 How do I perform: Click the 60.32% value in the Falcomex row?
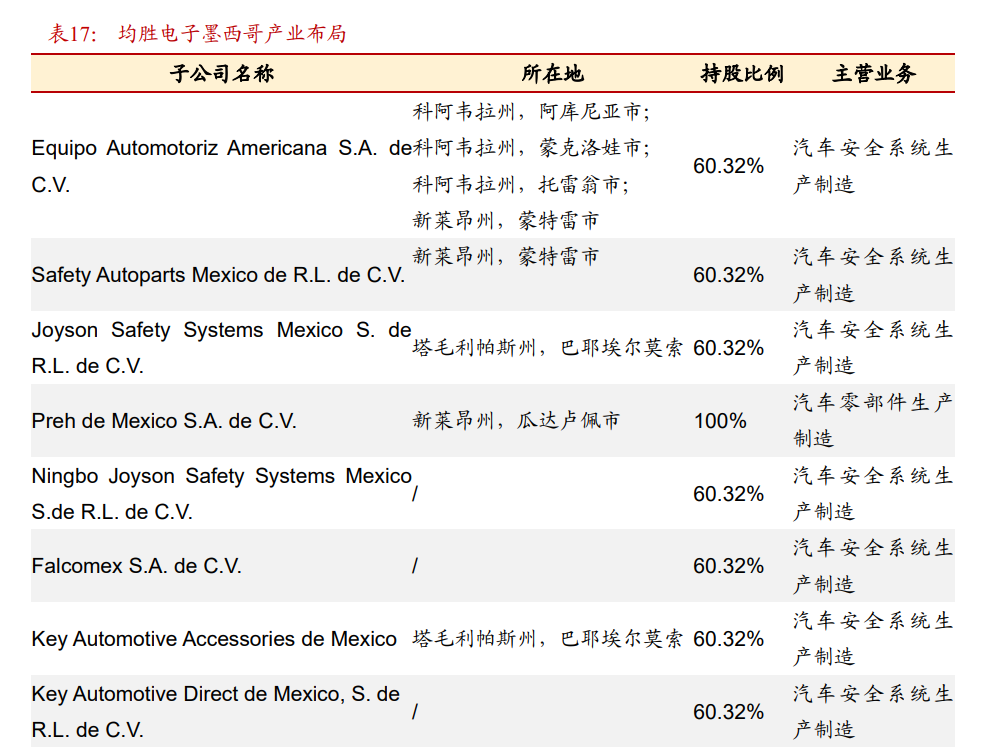pyautogui.click(x=728, y=566)
